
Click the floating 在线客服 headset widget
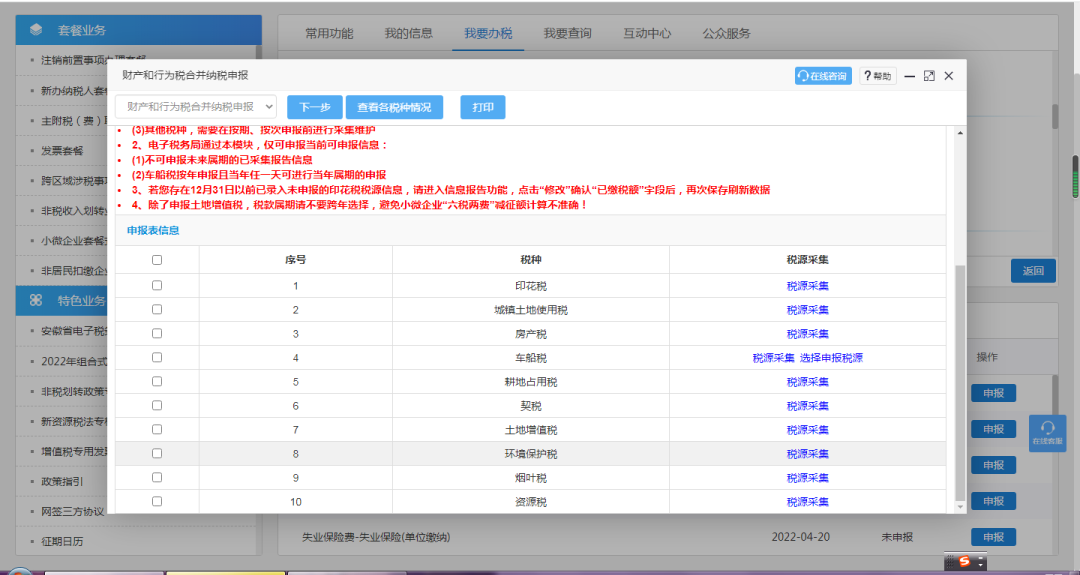[1047, 433]
